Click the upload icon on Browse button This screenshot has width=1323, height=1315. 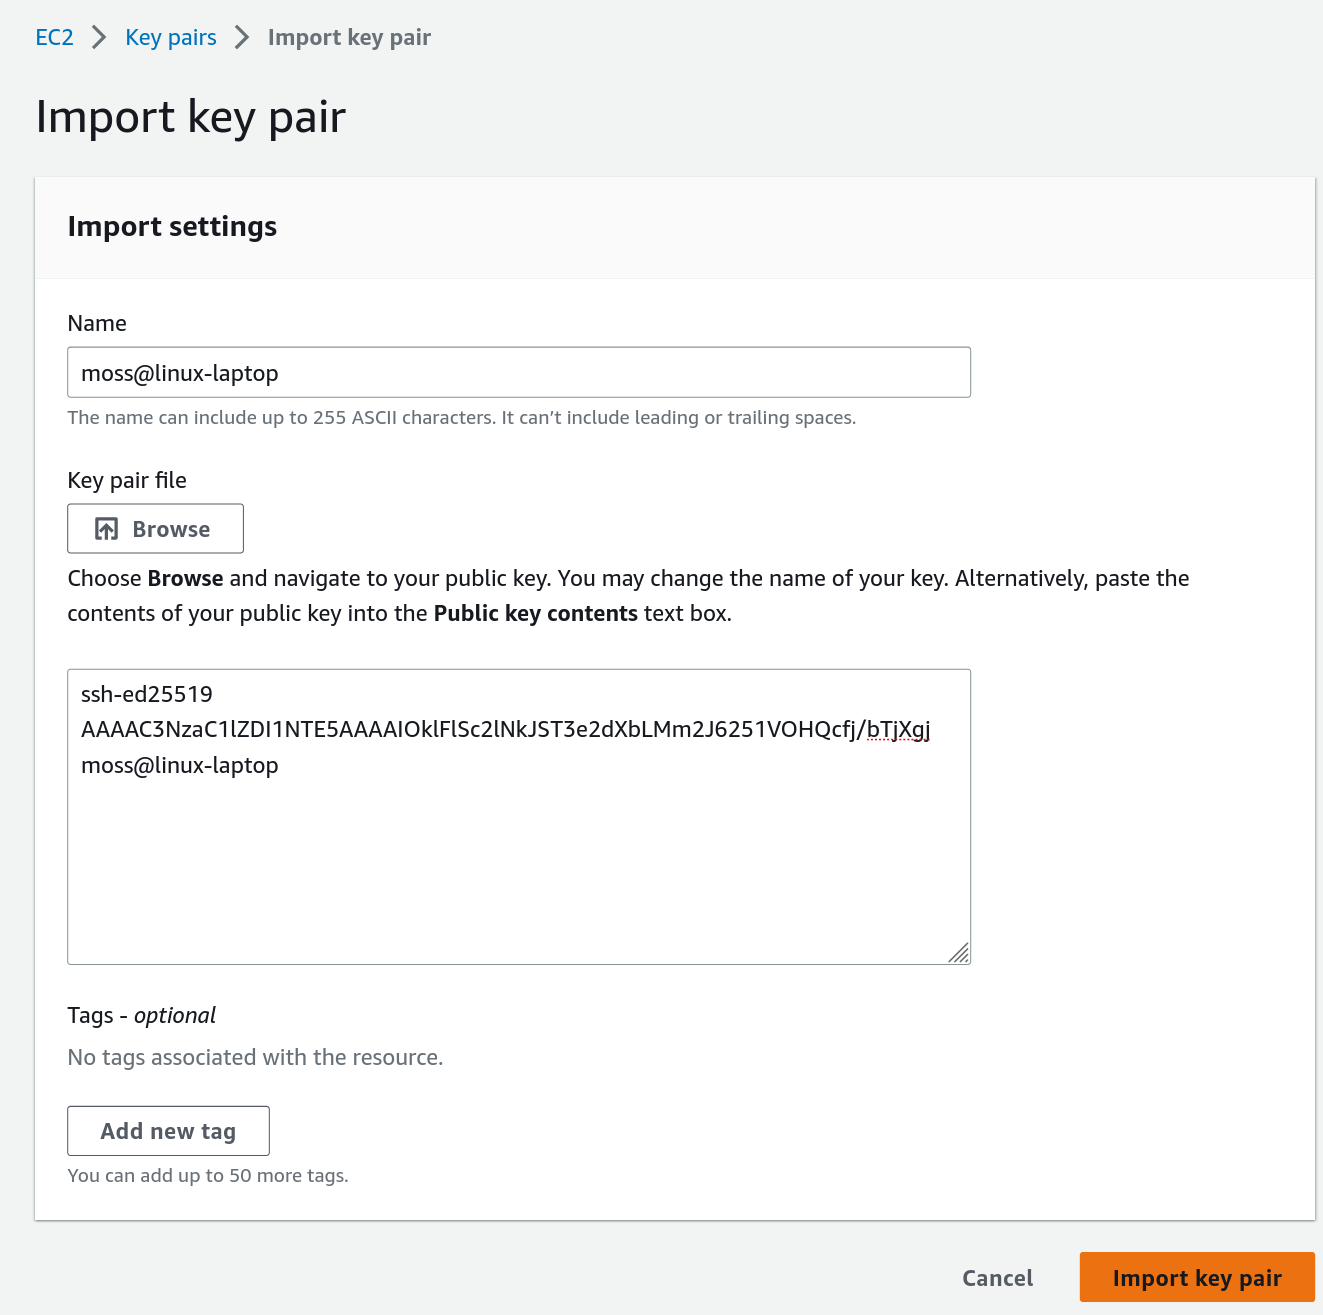[107, 529]
